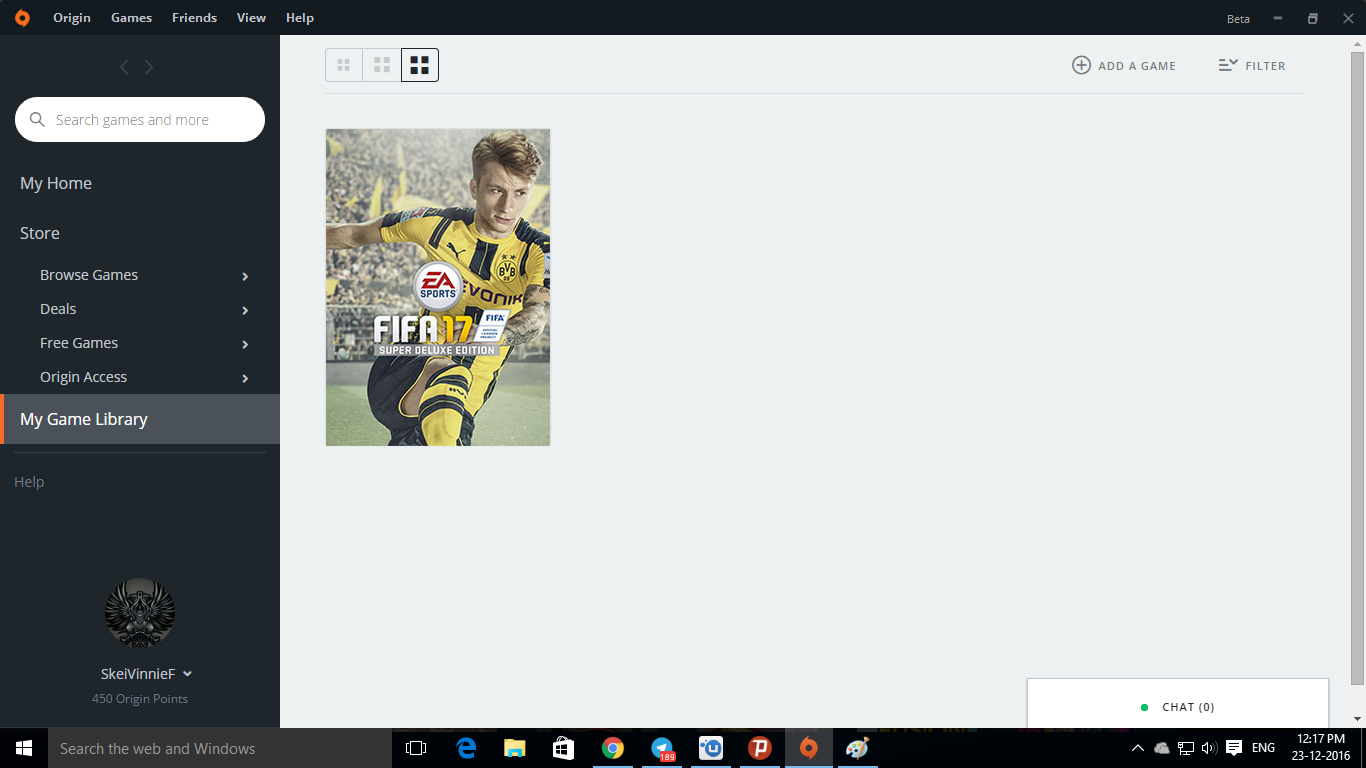
Task: Go forward with the right navigation arrow
Action: [x=149, y=67]
